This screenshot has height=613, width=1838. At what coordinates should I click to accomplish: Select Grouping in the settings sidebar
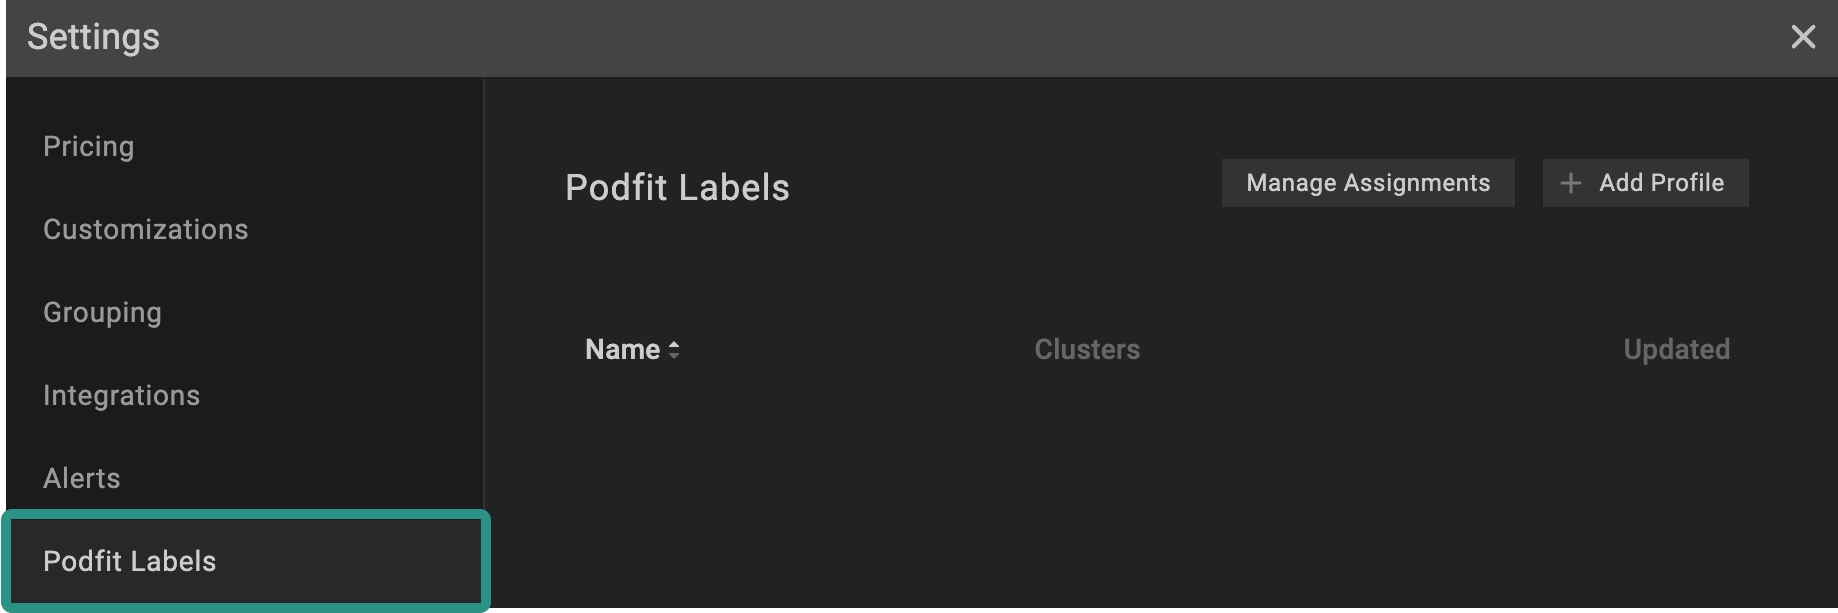tap(102, 313)
